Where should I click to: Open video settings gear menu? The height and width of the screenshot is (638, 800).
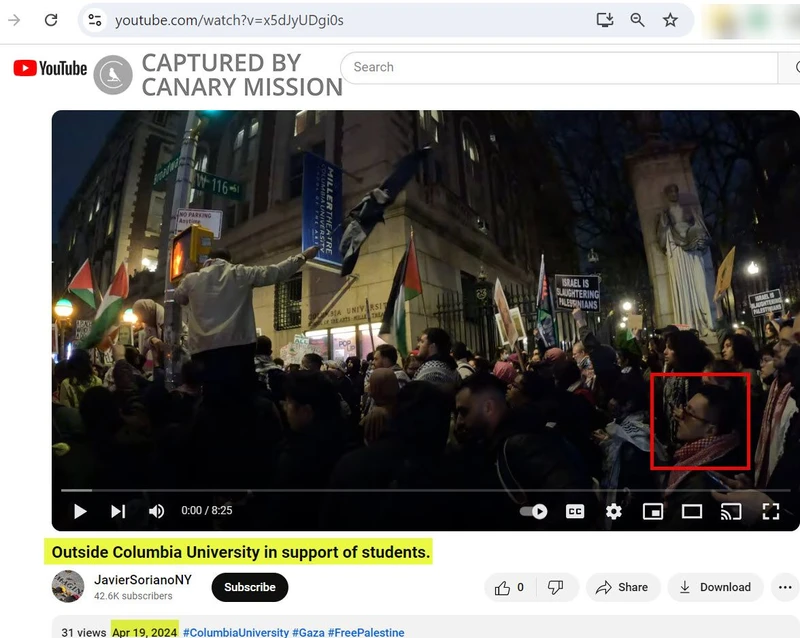(x=614, y=511)
